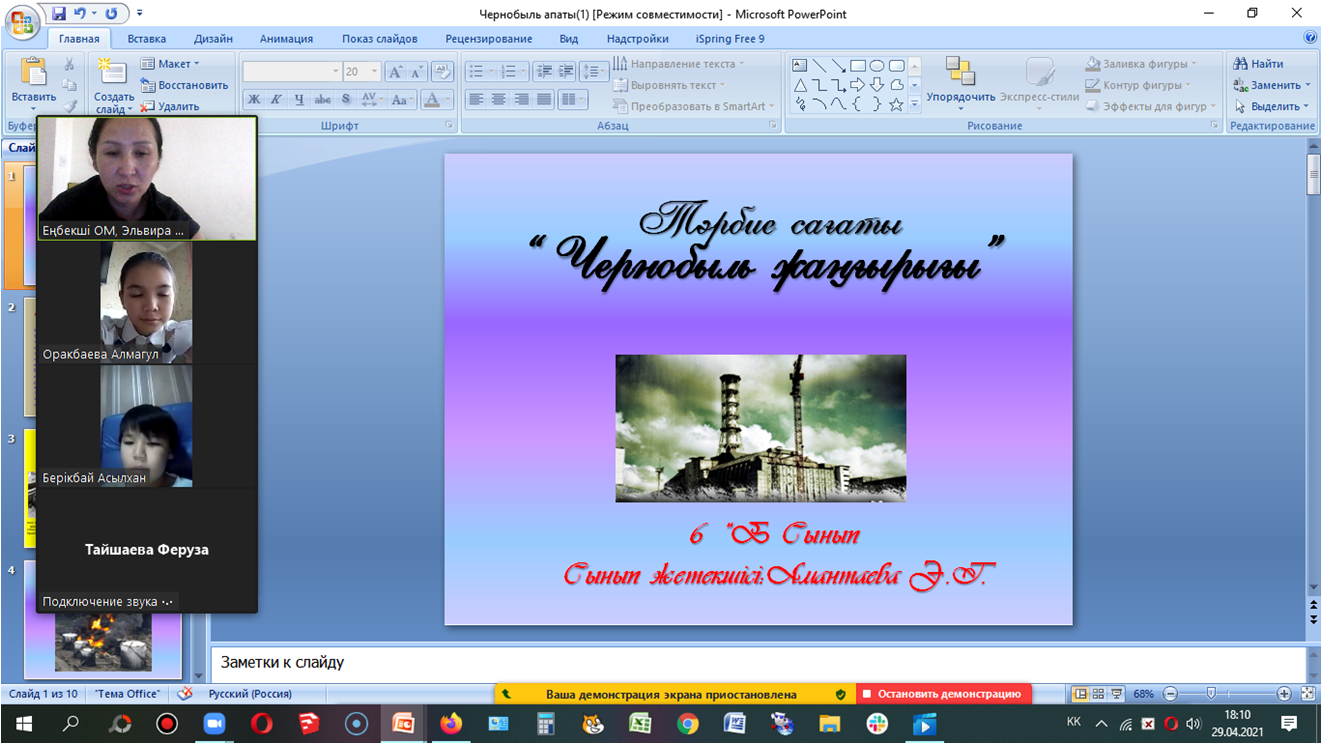Open Zoom from the Windows taskbar
1322x744 pixels.
pyautogui.click(x=214, y=723)
